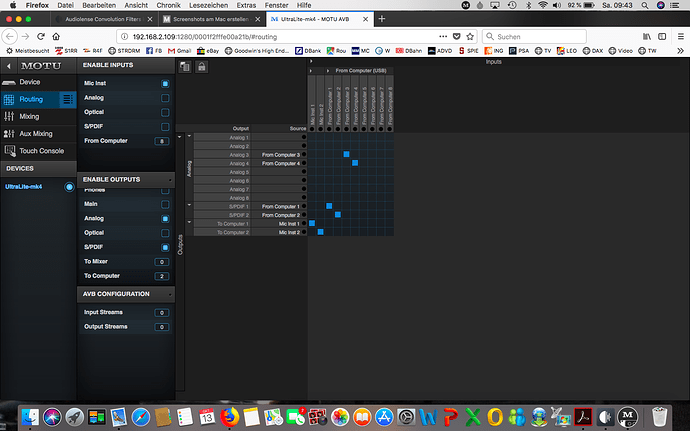690x431 pixels.
Task: Expand the Inputs header triangle
Action: 311,61
